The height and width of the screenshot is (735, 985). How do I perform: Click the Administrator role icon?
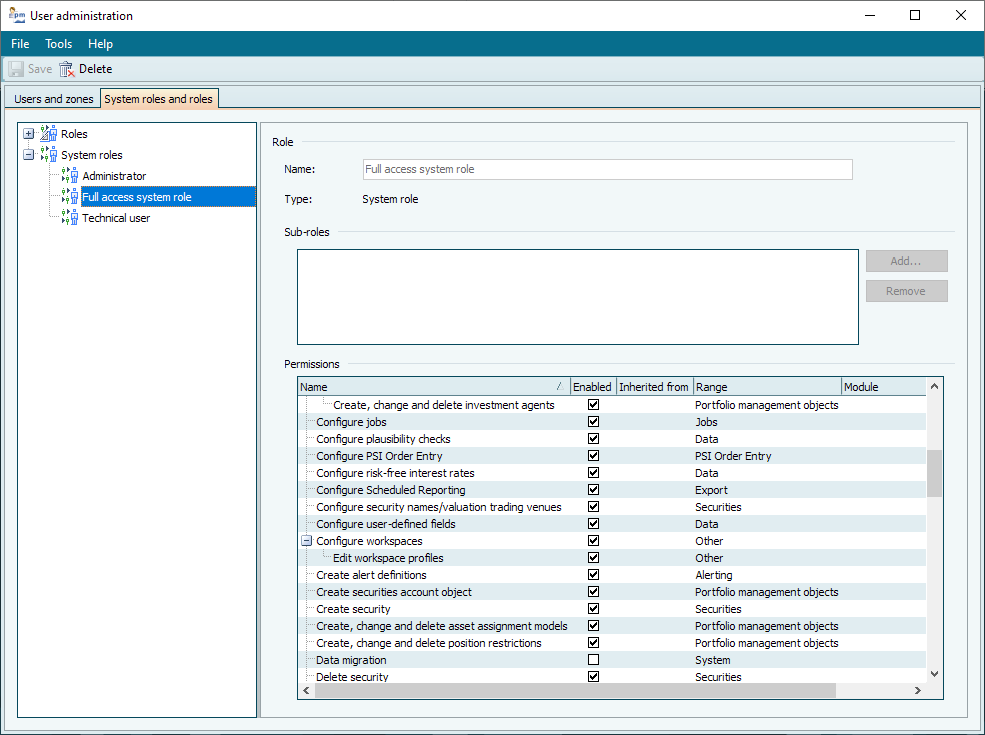tap(70, 176)
